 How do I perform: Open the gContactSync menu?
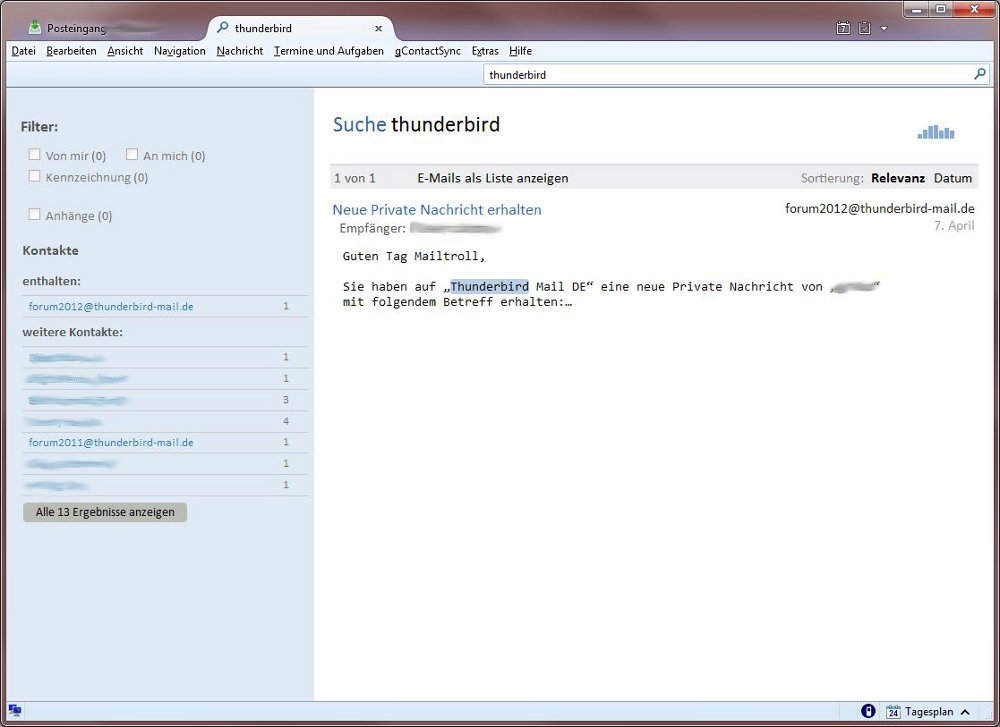427,51
